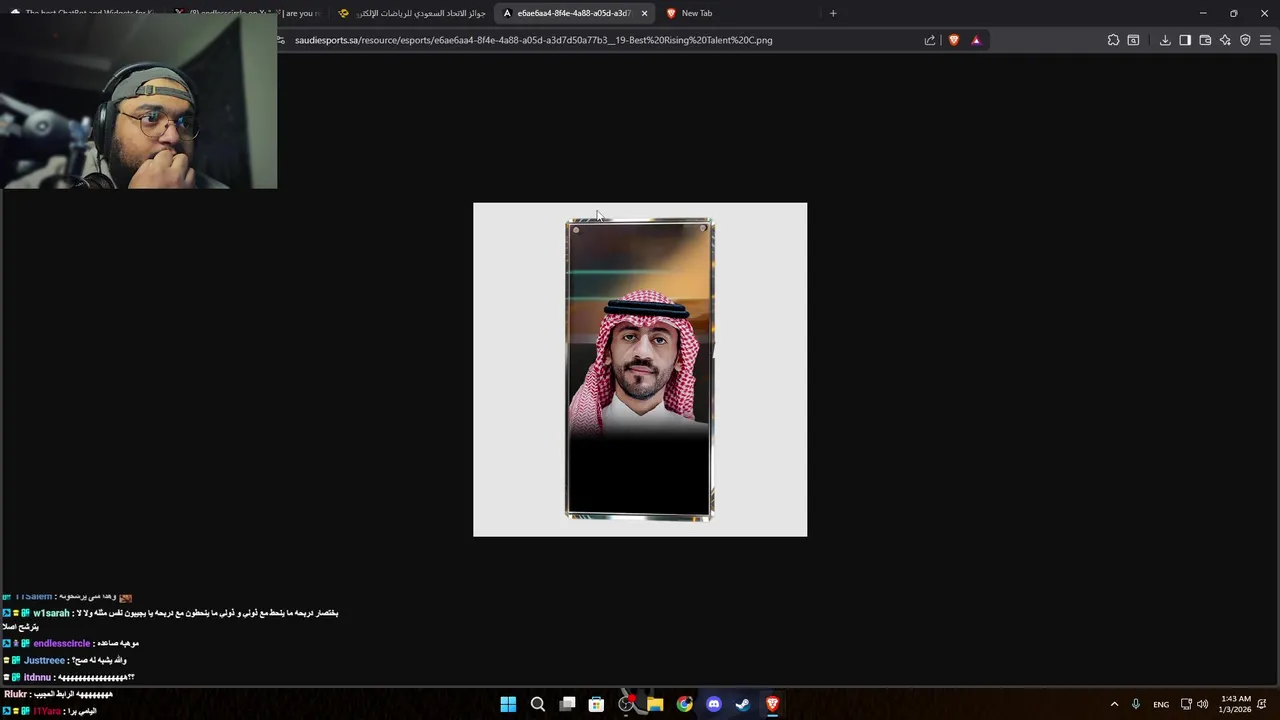Viewport: 1280px width, 720px height.
Task: Open a new tab with plus button
Action: (x=833, y=13)
